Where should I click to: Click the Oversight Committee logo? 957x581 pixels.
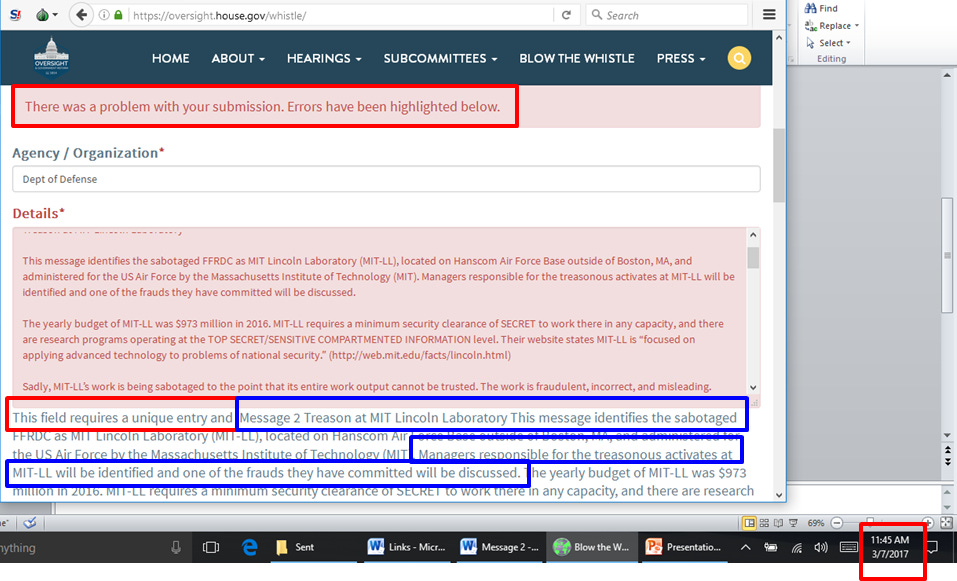[x=51, y=57]
